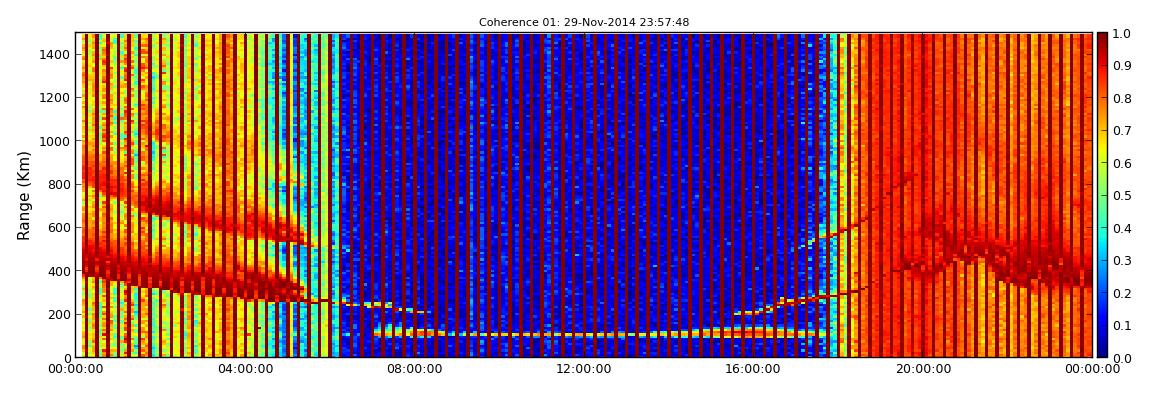Click the '0.7' colorbar label

coord(1122,131)
